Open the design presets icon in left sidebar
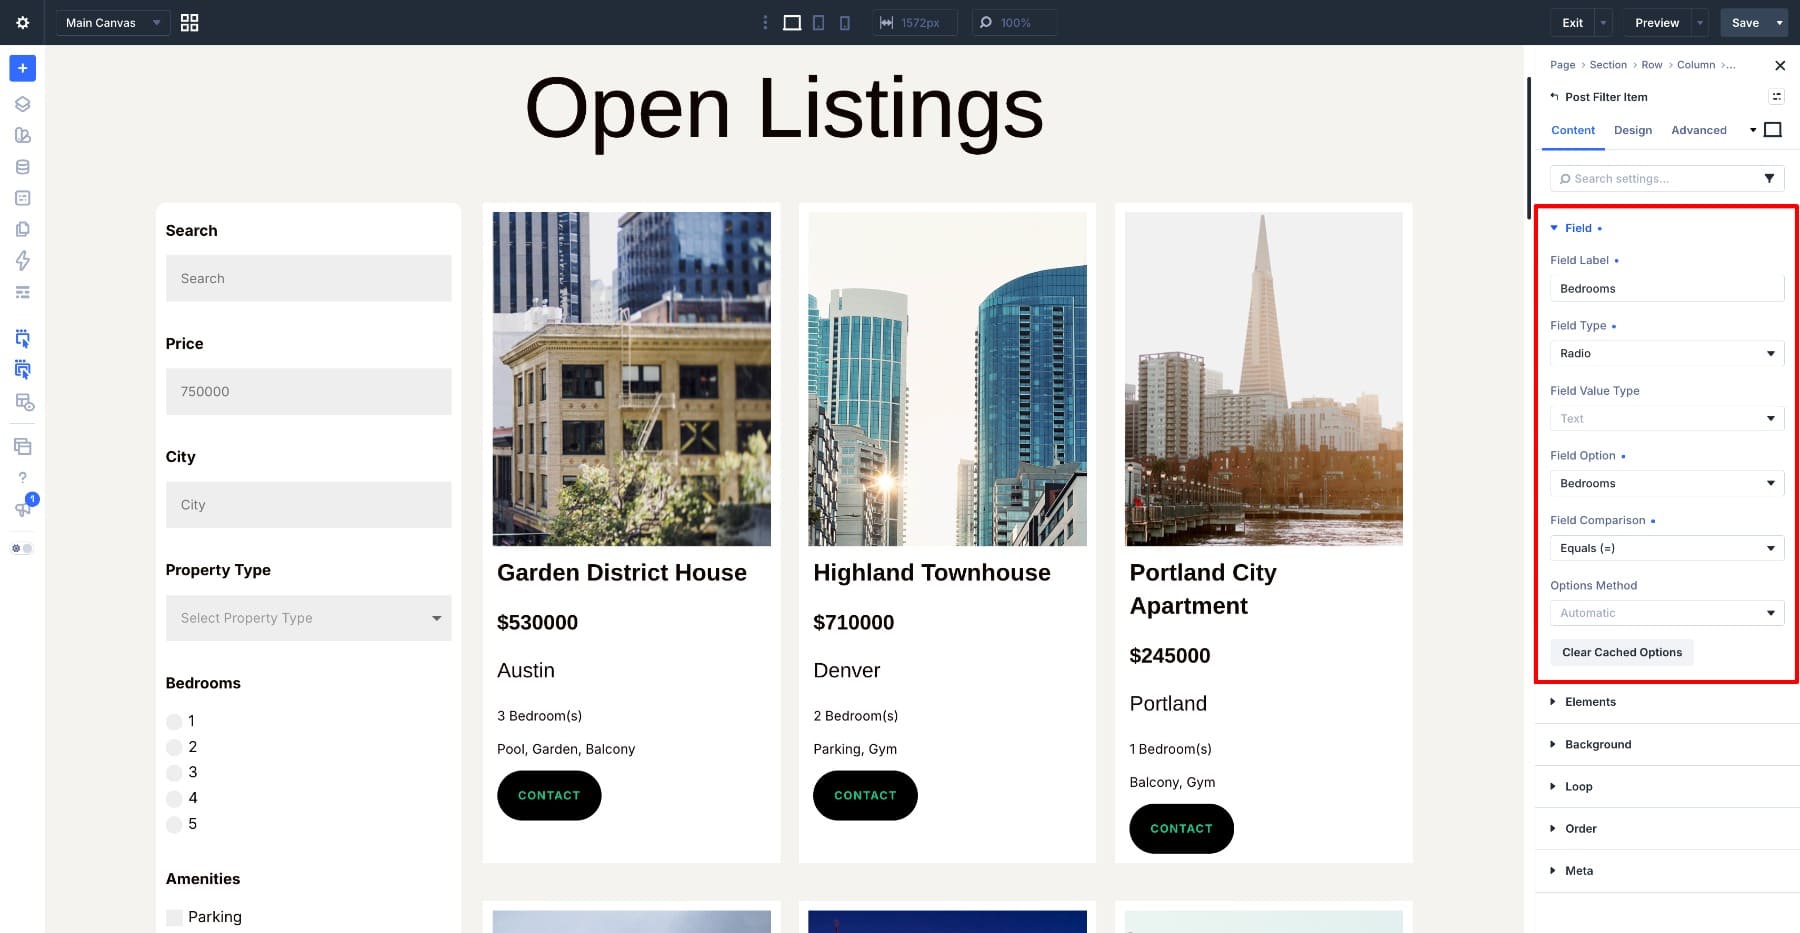 (22, 135)
